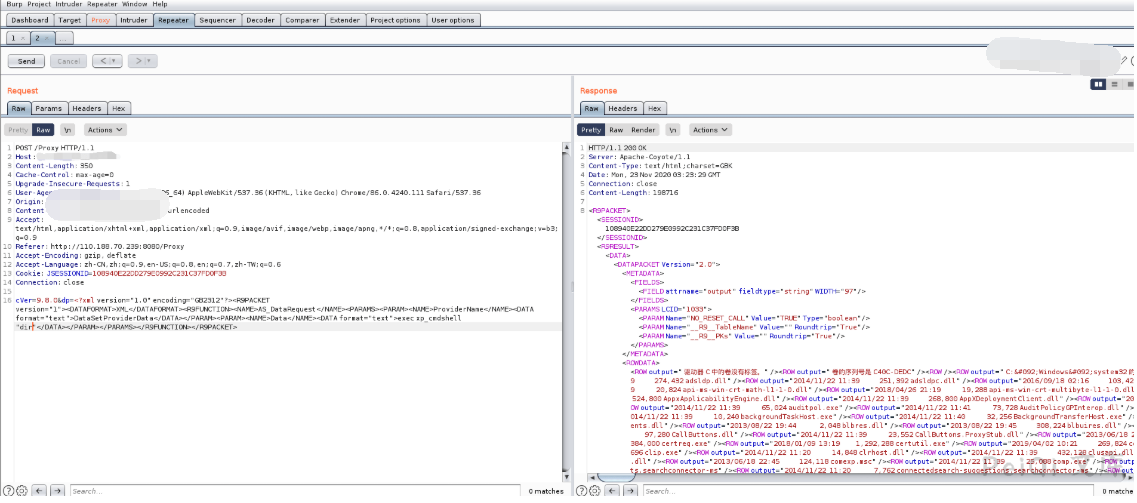Open request Actions dropdown
1137x503 pixels.
[x=104, y=130]
